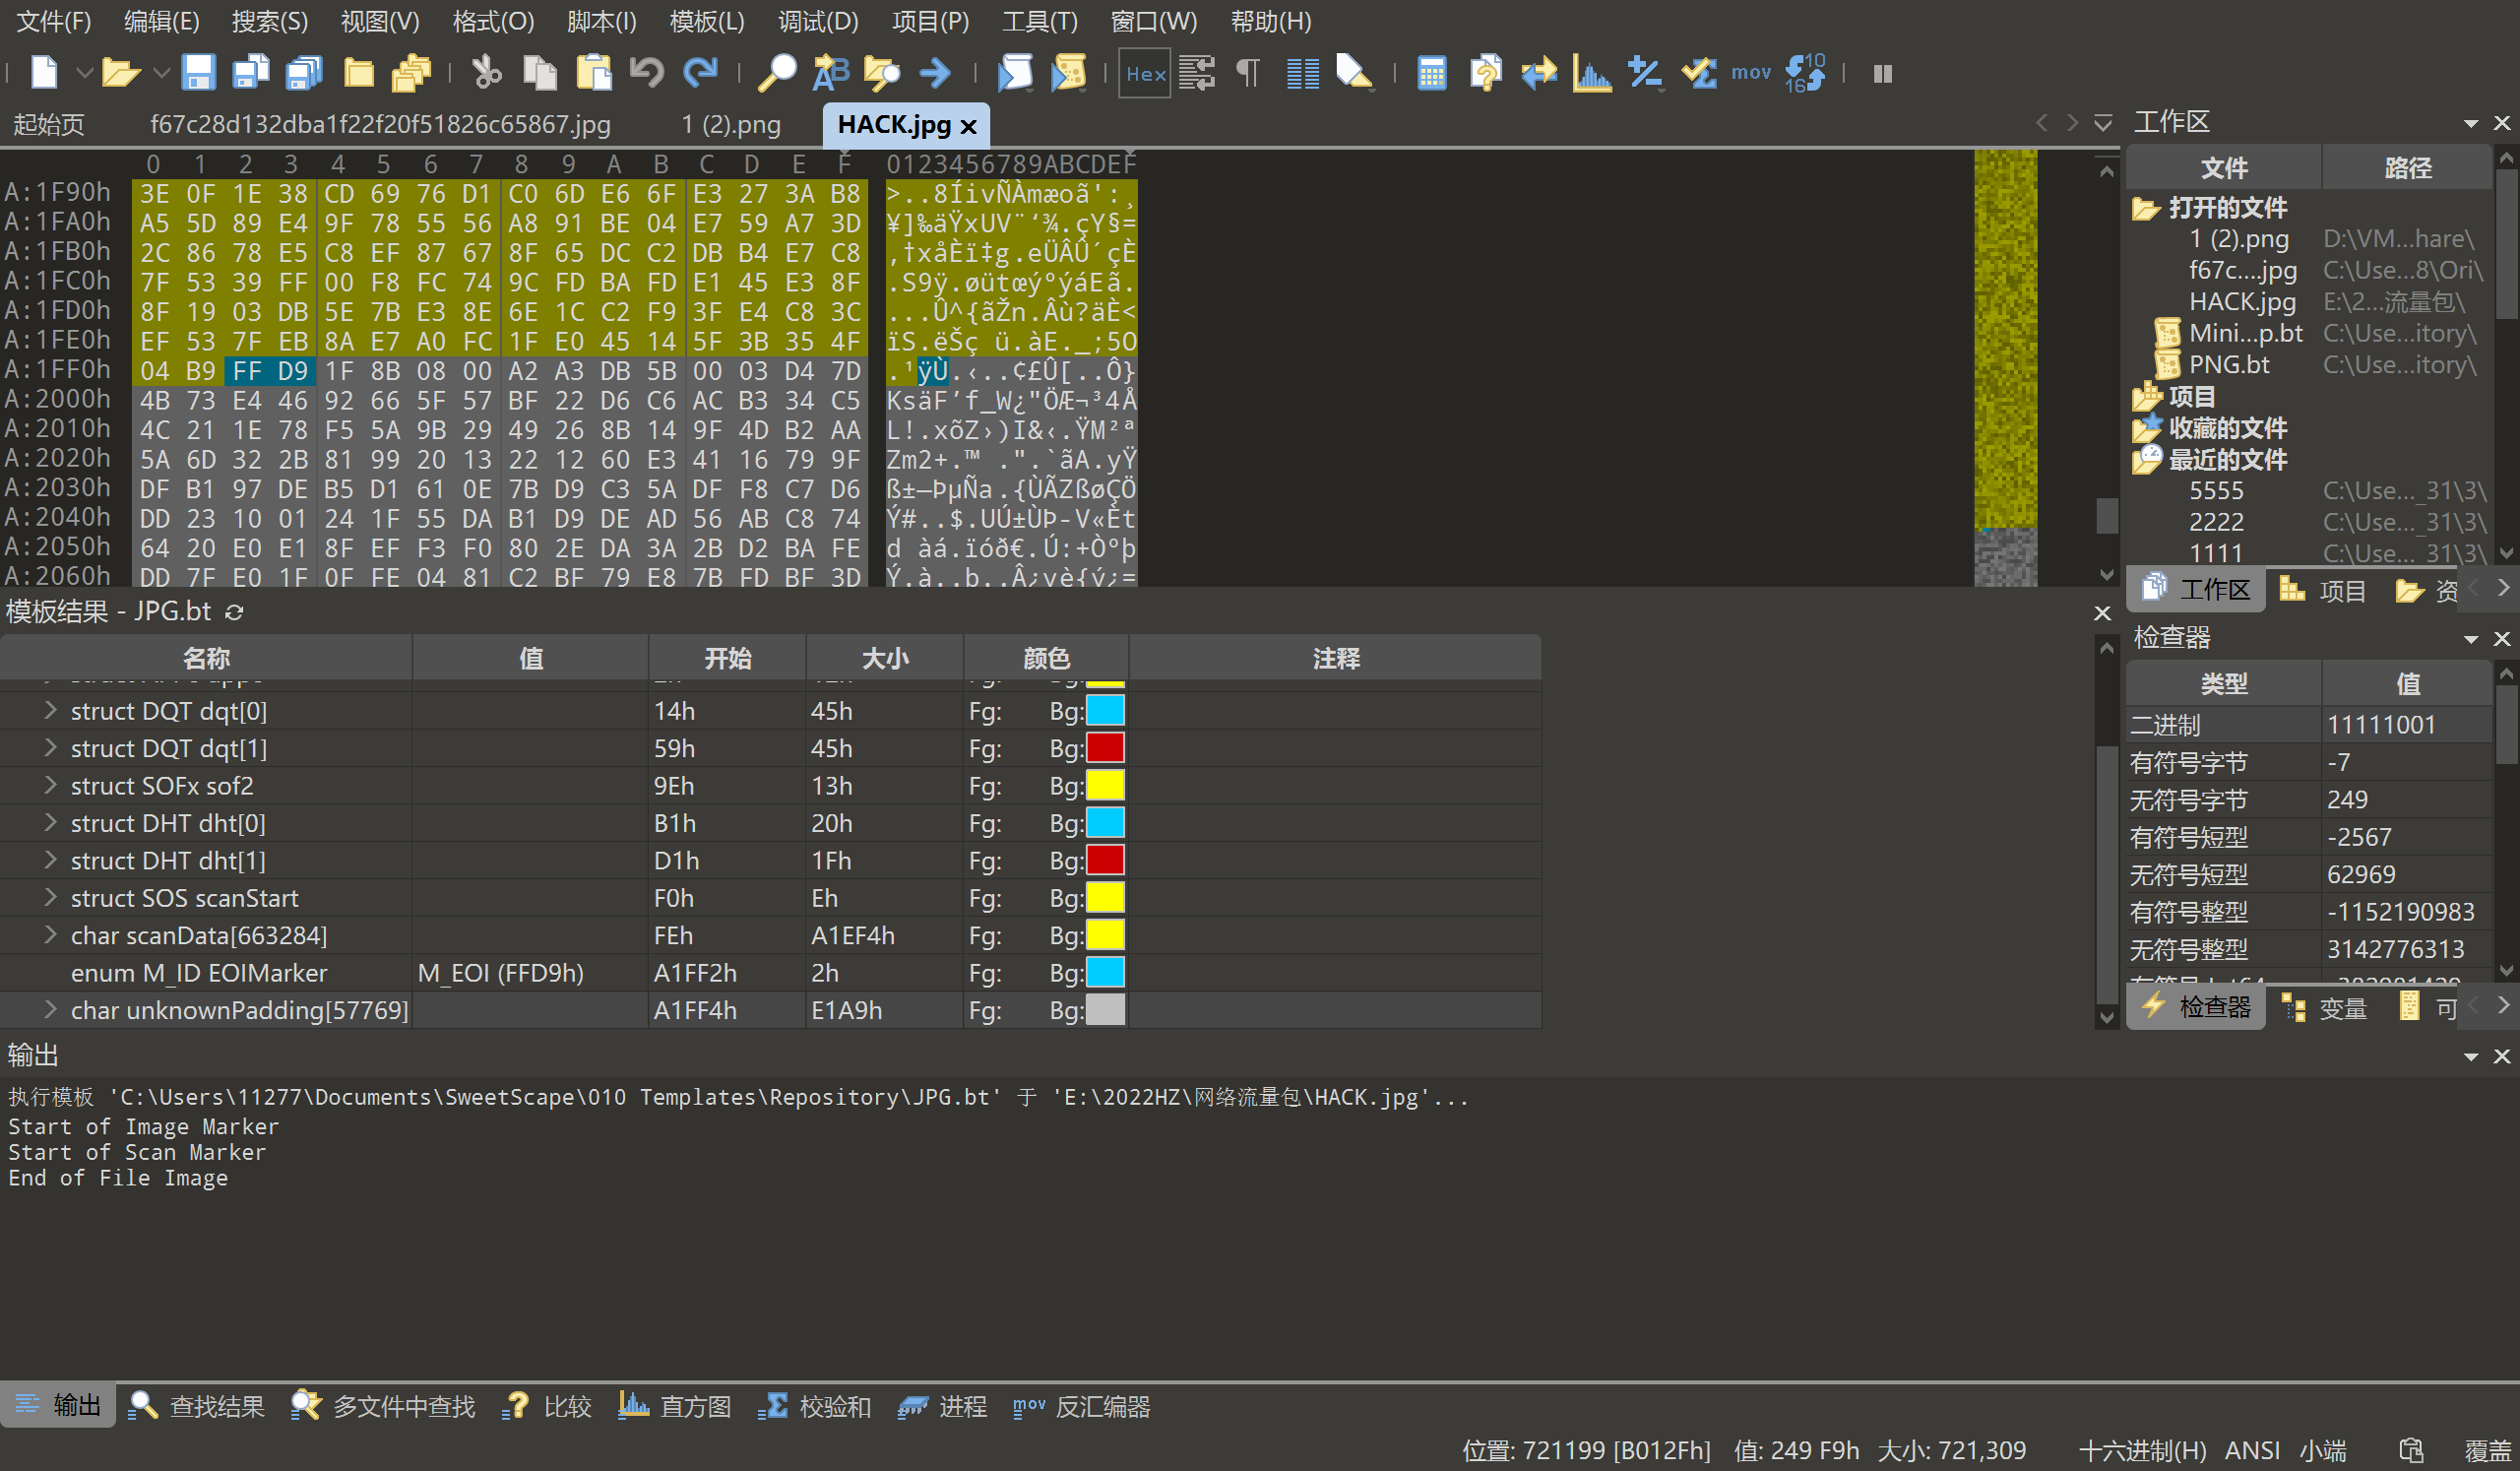2520x1471 pixels.
Task: Expand struct SOS scanStart row
Action: coord(50,897)
